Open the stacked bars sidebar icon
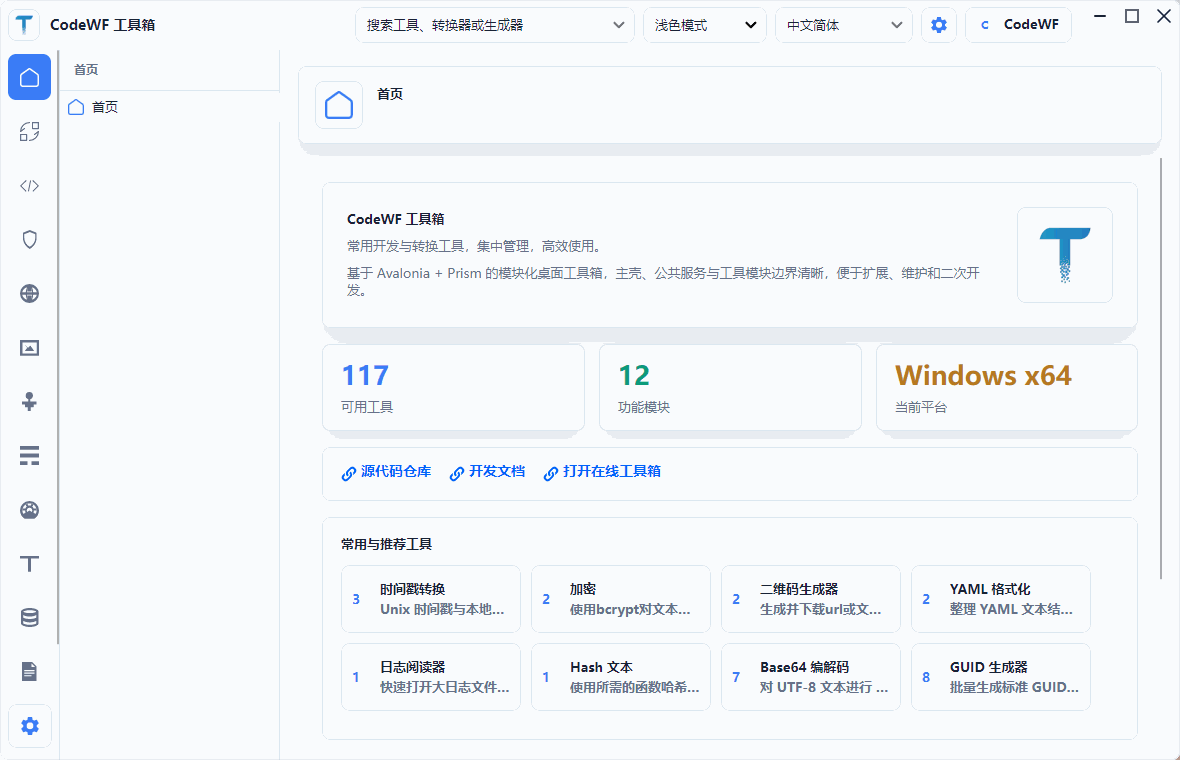The image size is (1180, 760). pos(29,455)
